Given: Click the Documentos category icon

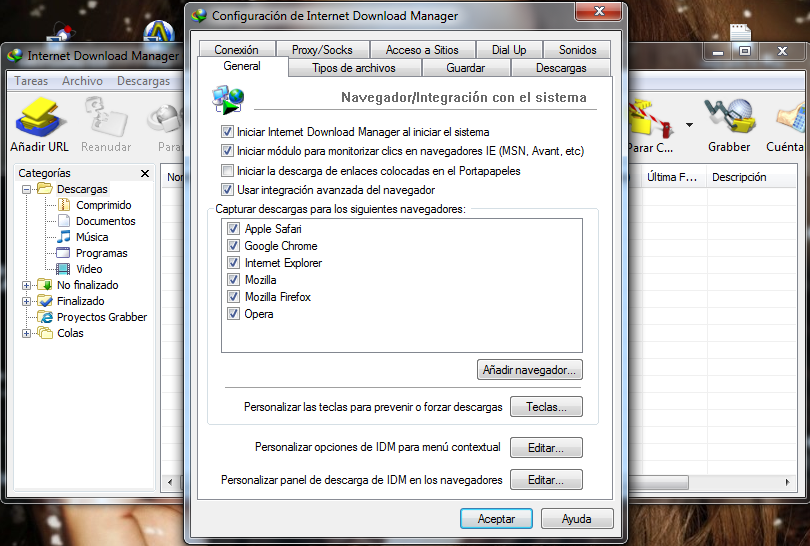Looking at the screenshot, I should pyautogui.click(x=64, y=221).
